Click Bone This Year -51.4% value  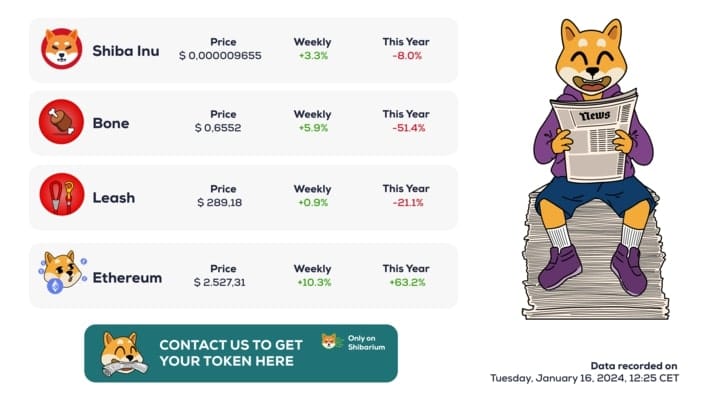pos(406,128)
